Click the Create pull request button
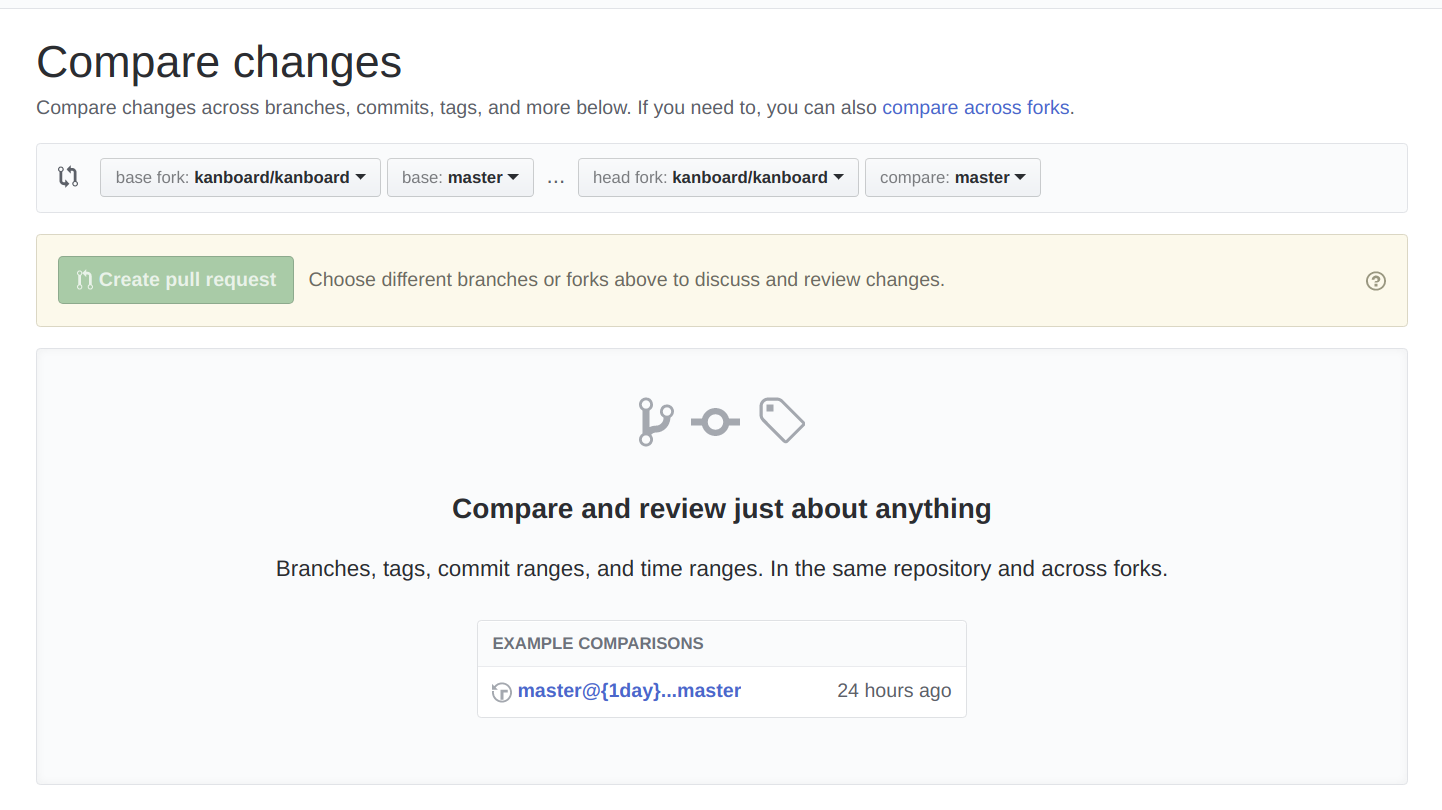Viewport: 1442px width, 810px height. 176,280
